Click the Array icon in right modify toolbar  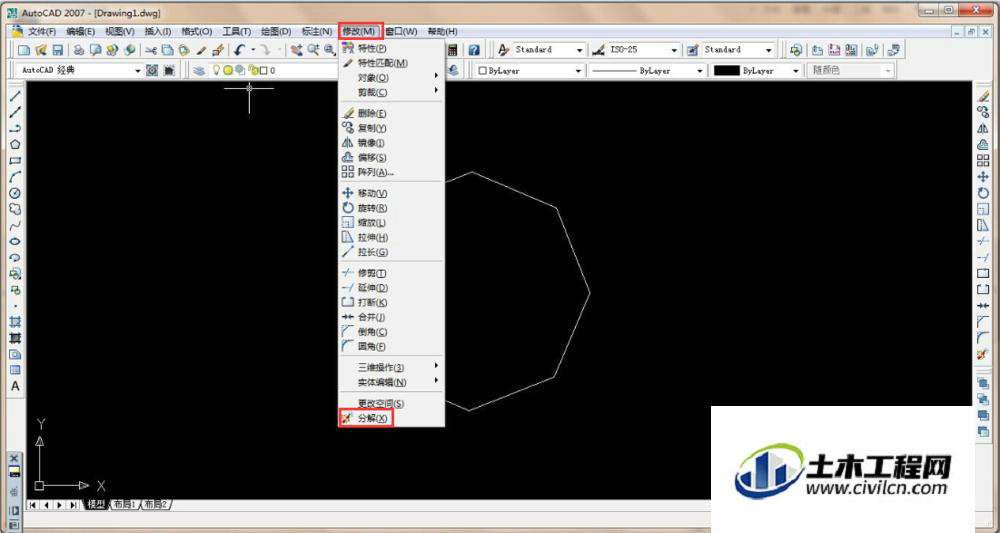pos(983,161)
